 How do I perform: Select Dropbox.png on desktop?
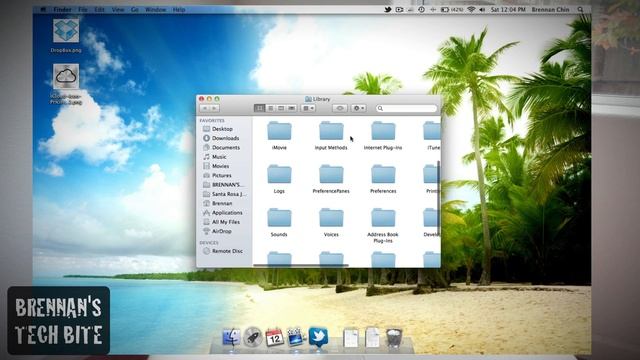(x=66, y=35)
